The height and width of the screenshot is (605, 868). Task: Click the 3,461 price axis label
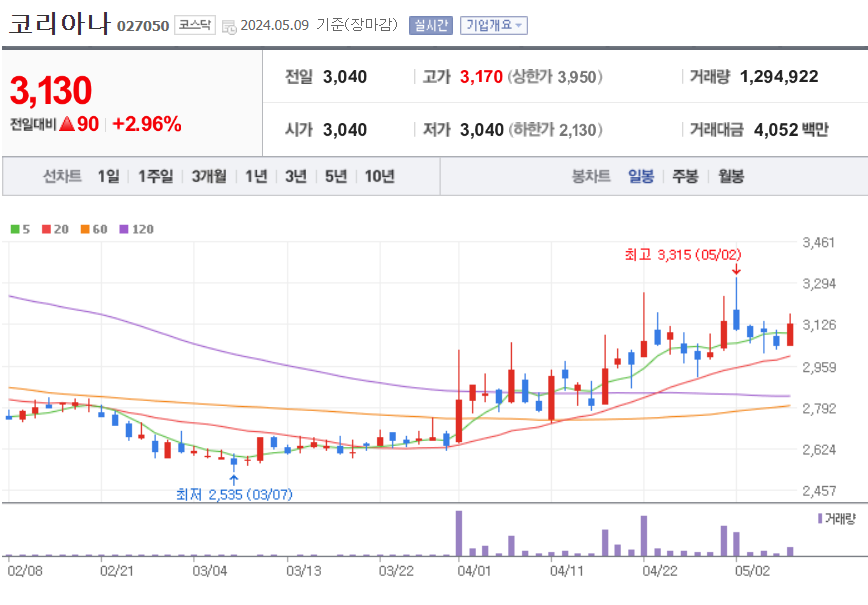tap(819, 242)
